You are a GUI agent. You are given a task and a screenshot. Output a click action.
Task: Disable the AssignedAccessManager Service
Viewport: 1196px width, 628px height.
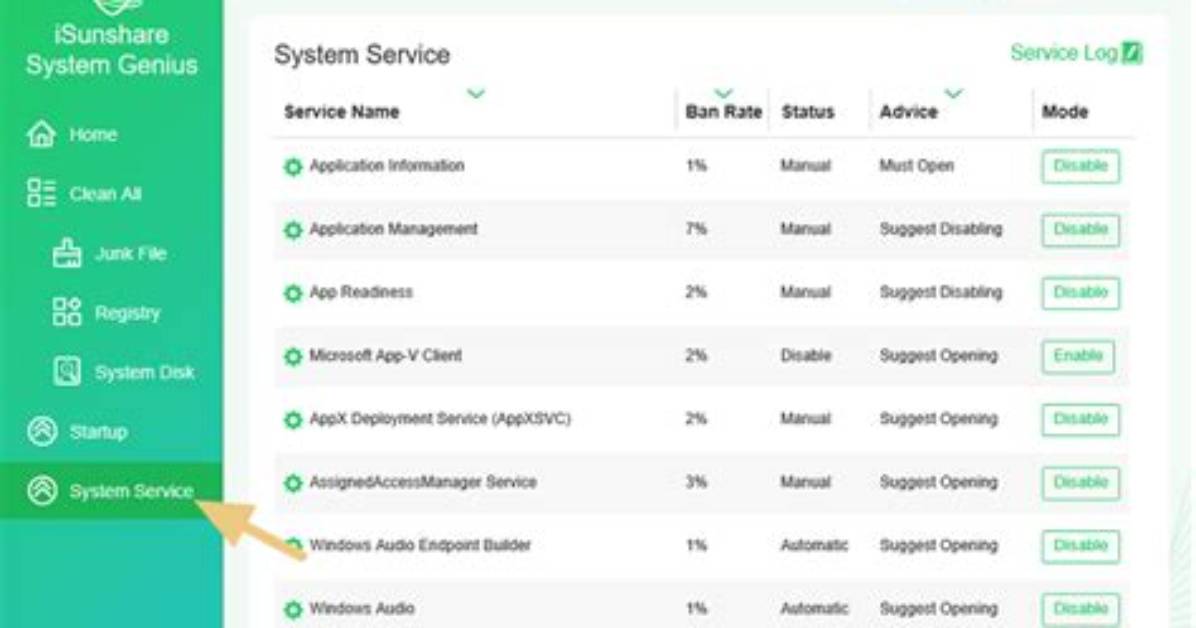coord(1080,483)
